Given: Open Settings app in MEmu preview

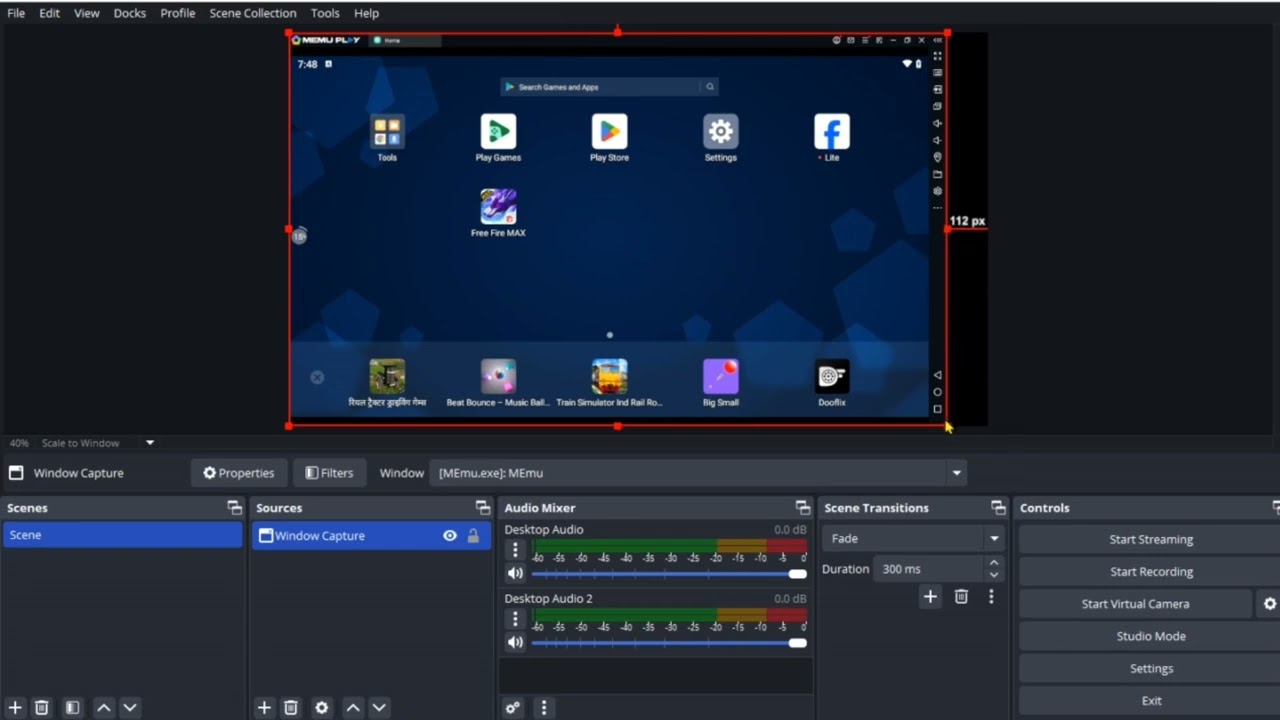Looking at the screenshot, I should (720, 138).
